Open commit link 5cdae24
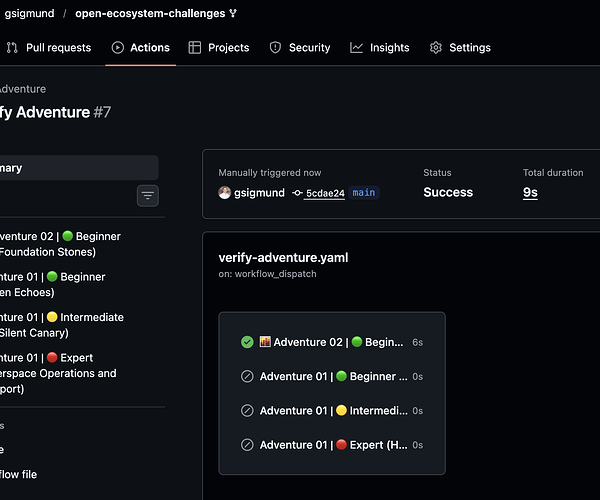This screenshot has height=500, width=600. (x=325, y=193)
